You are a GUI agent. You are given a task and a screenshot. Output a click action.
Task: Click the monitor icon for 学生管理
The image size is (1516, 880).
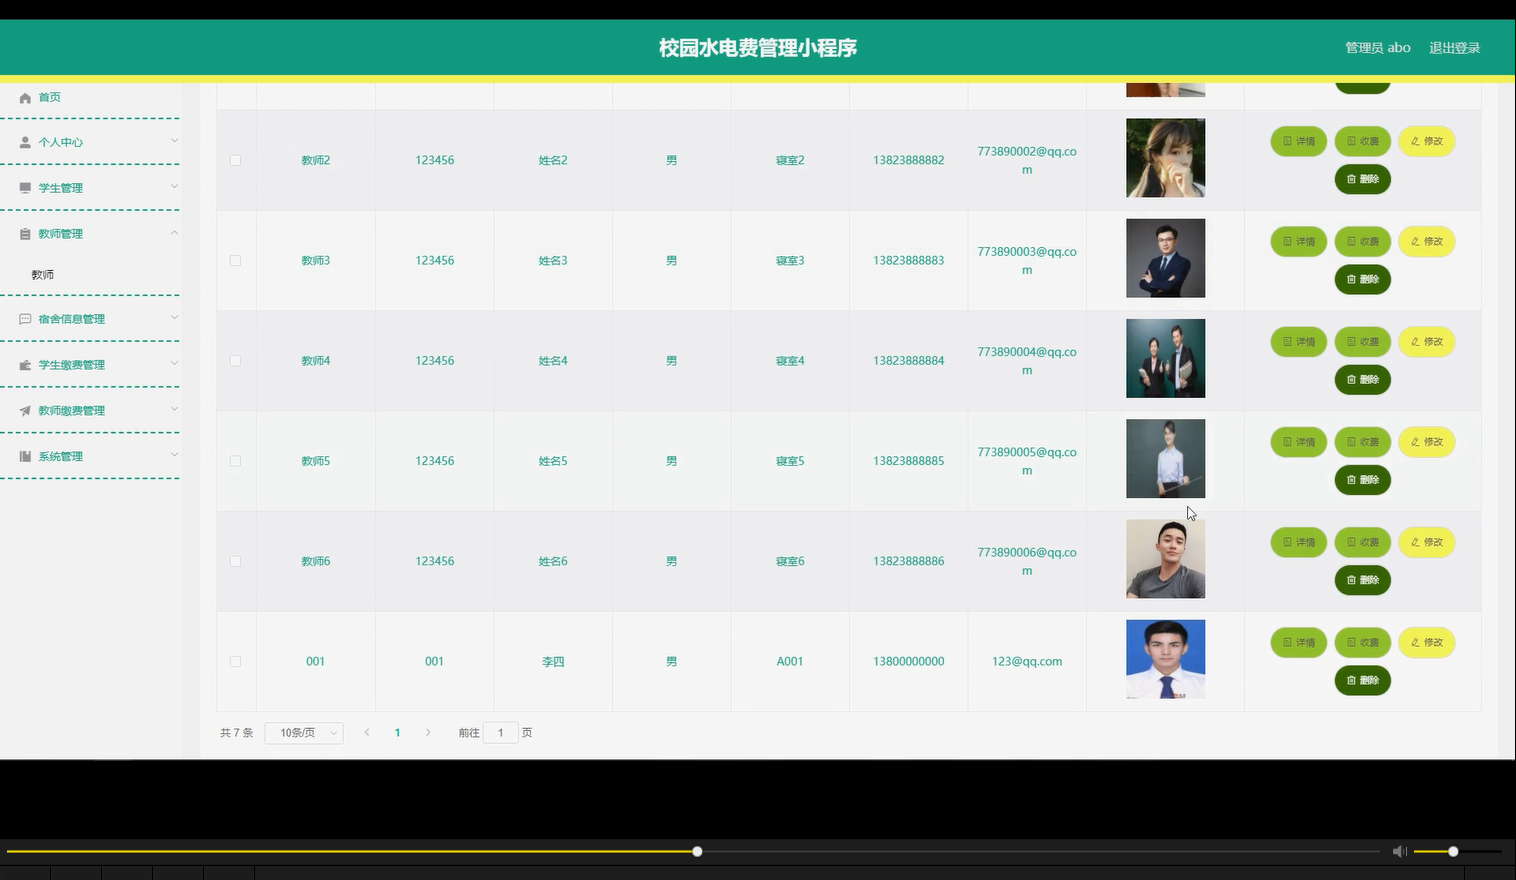tap(25, 188)
